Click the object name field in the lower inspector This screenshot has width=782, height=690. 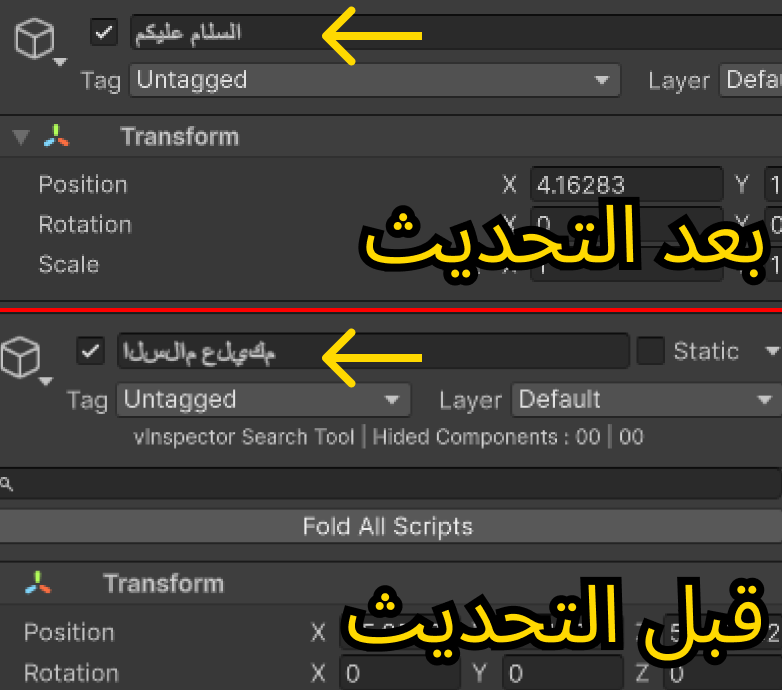pos(373,351)
